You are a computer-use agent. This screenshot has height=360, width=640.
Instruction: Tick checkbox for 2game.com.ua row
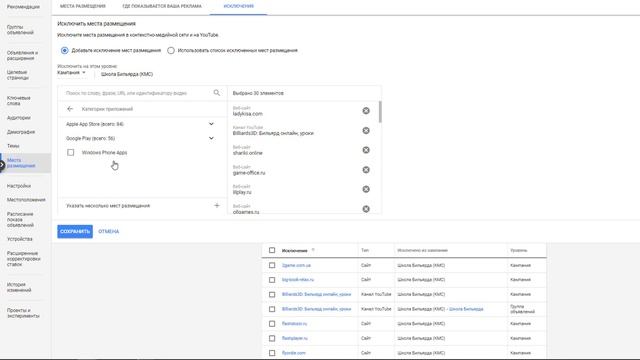click(x=272, y=265)
